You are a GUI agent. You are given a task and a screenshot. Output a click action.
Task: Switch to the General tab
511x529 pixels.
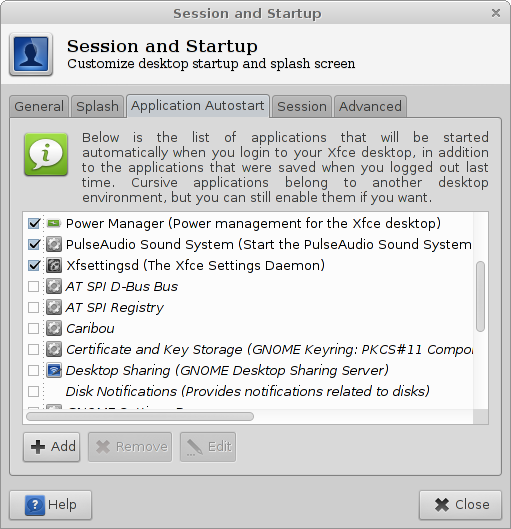39,107
